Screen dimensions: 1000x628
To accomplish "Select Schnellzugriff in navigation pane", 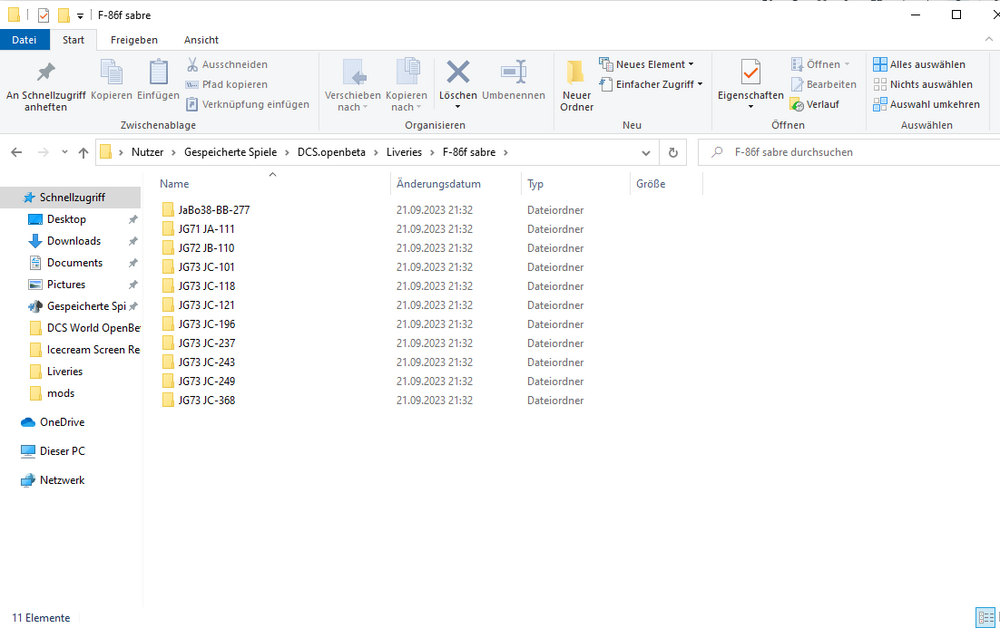I will point(70,198).
